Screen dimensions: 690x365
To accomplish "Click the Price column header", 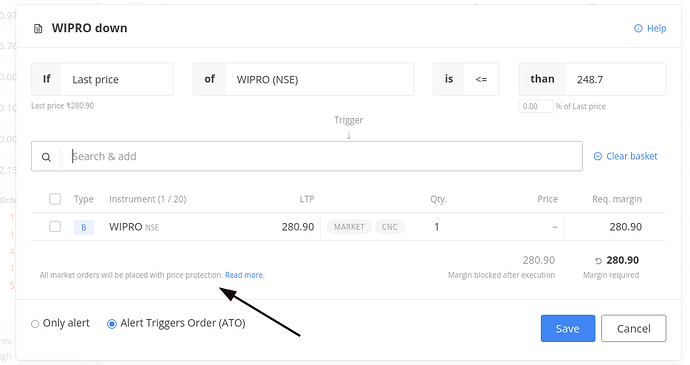I will pyautogui.click(x=547, y=199).
